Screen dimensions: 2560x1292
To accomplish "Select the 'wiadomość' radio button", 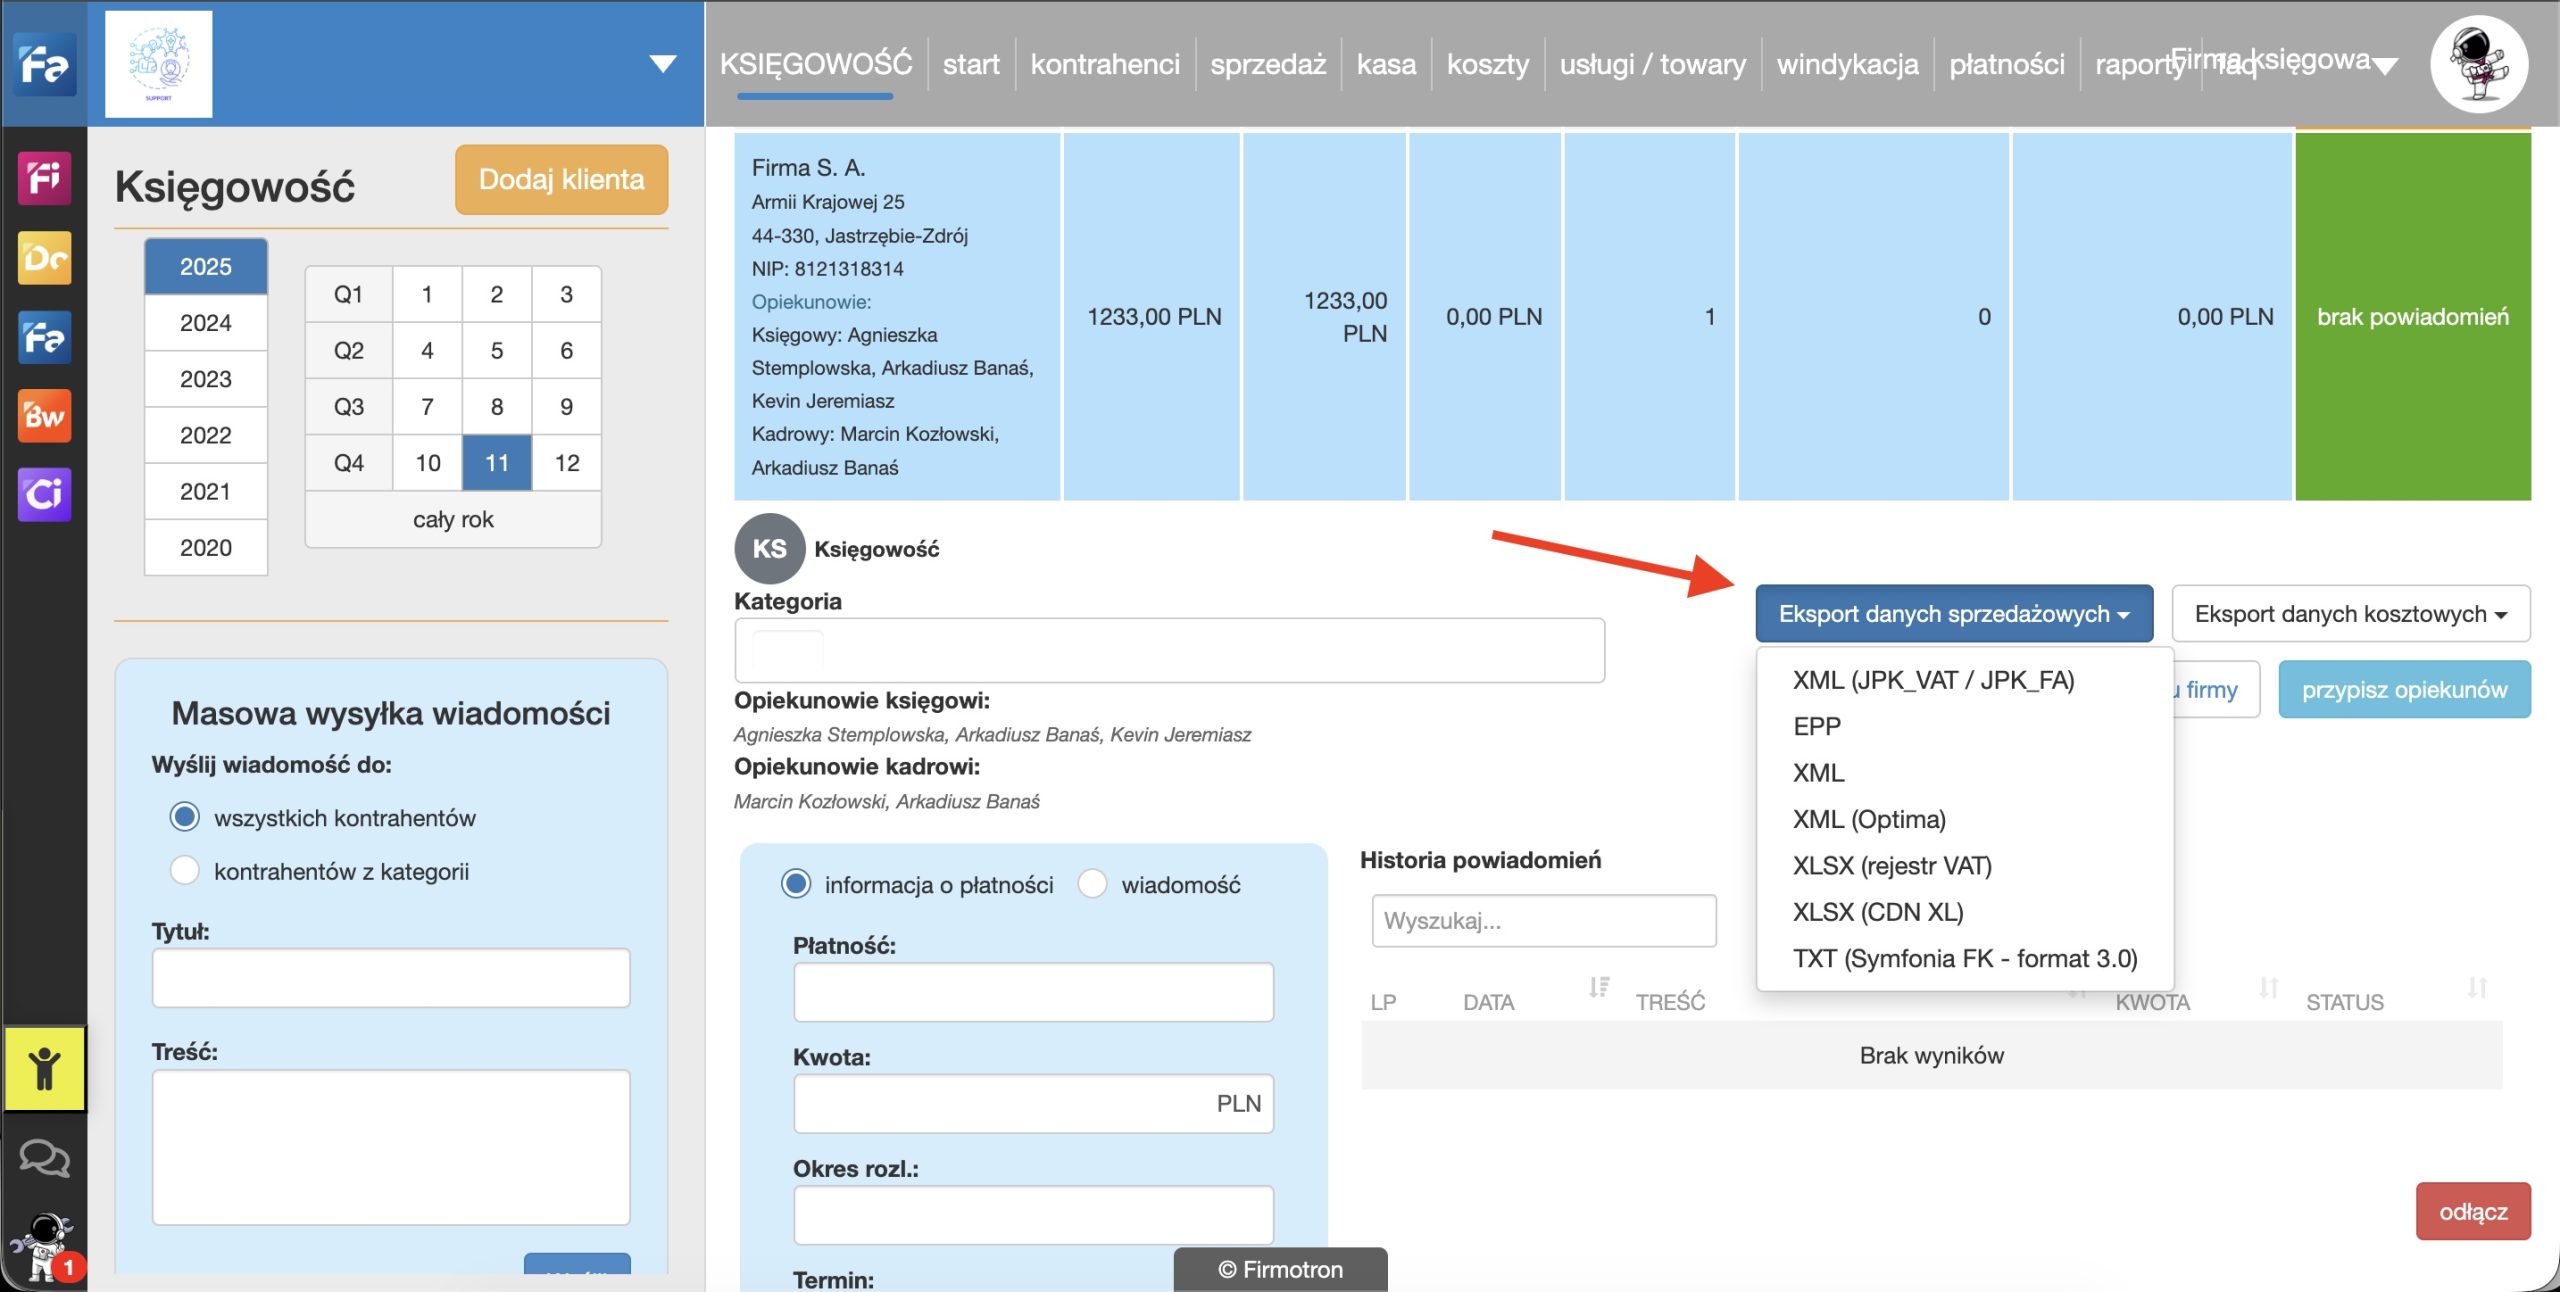I will pos(1092,884).
